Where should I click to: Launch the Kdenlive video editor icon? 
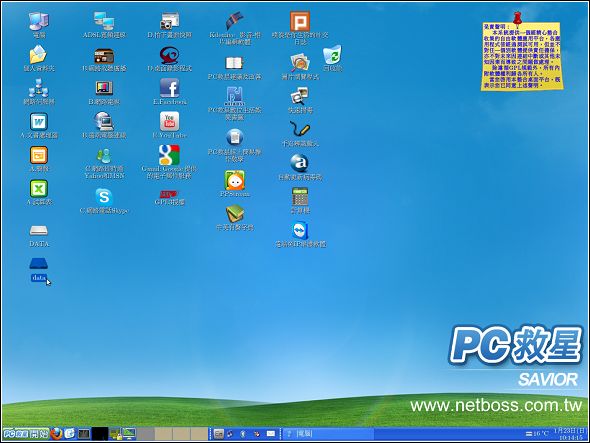pos(234,21)
